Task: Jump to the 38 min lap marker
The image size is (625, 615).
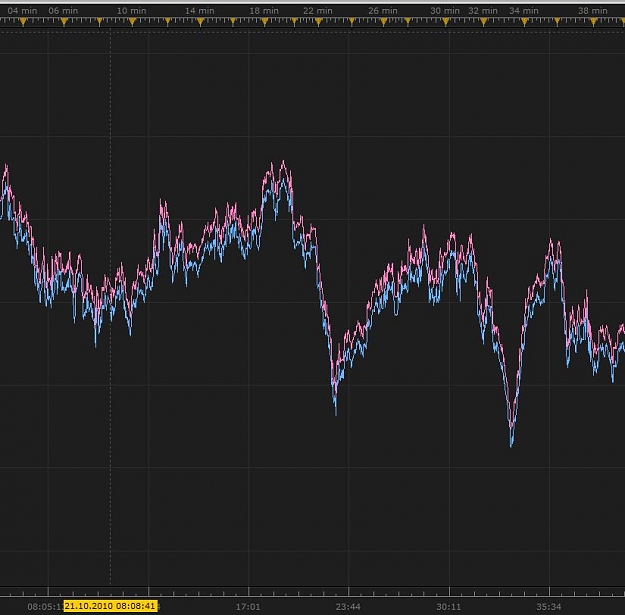Action: tap(594, 22)
